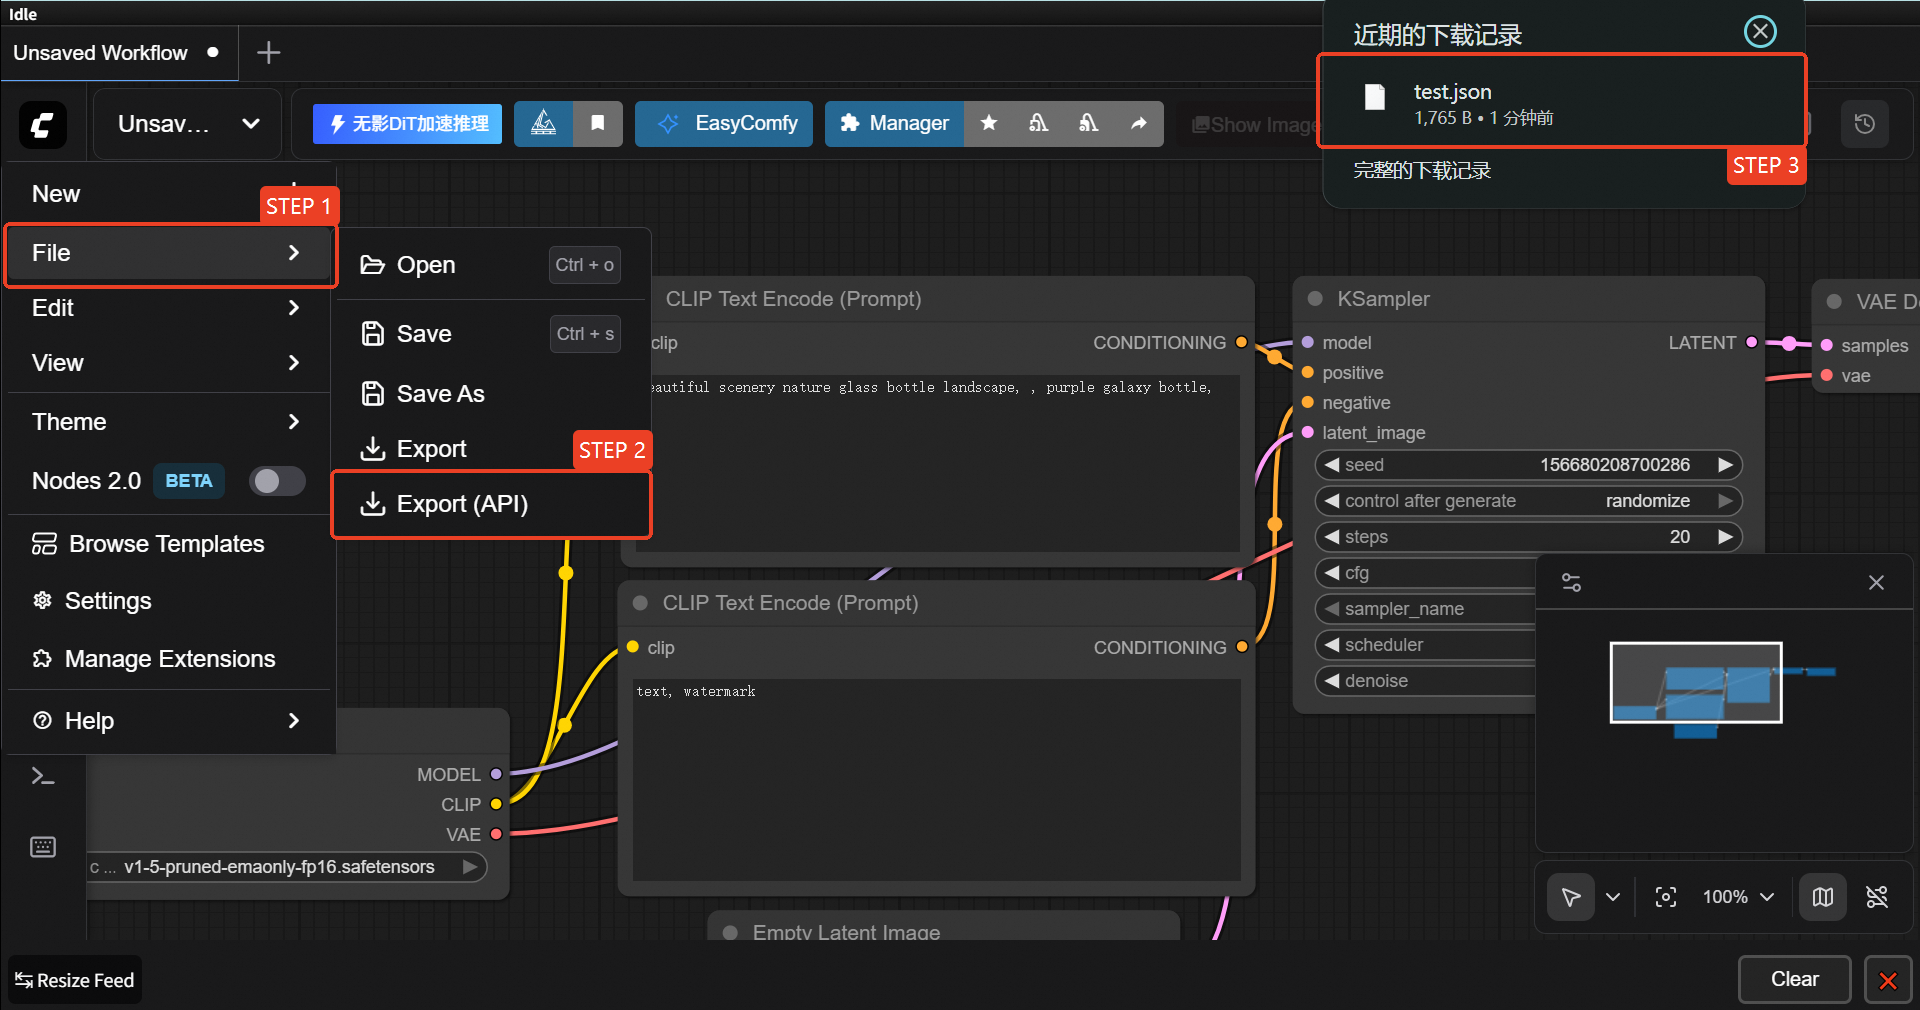
Task: Click the bookmark icon in toolbar
Action: pyautogui.click(x=598, y=123)
